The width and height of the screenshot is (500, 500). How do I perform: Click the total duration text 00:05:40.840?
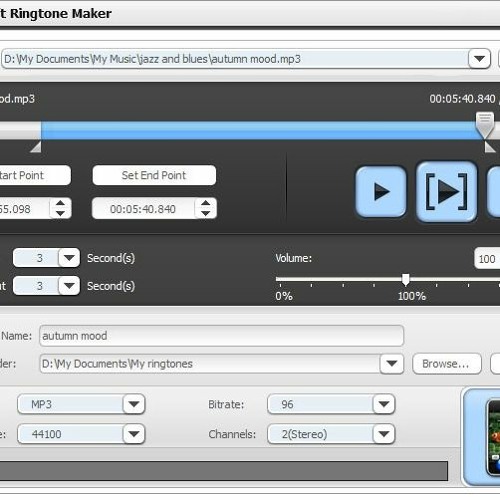tap(462, 99)
